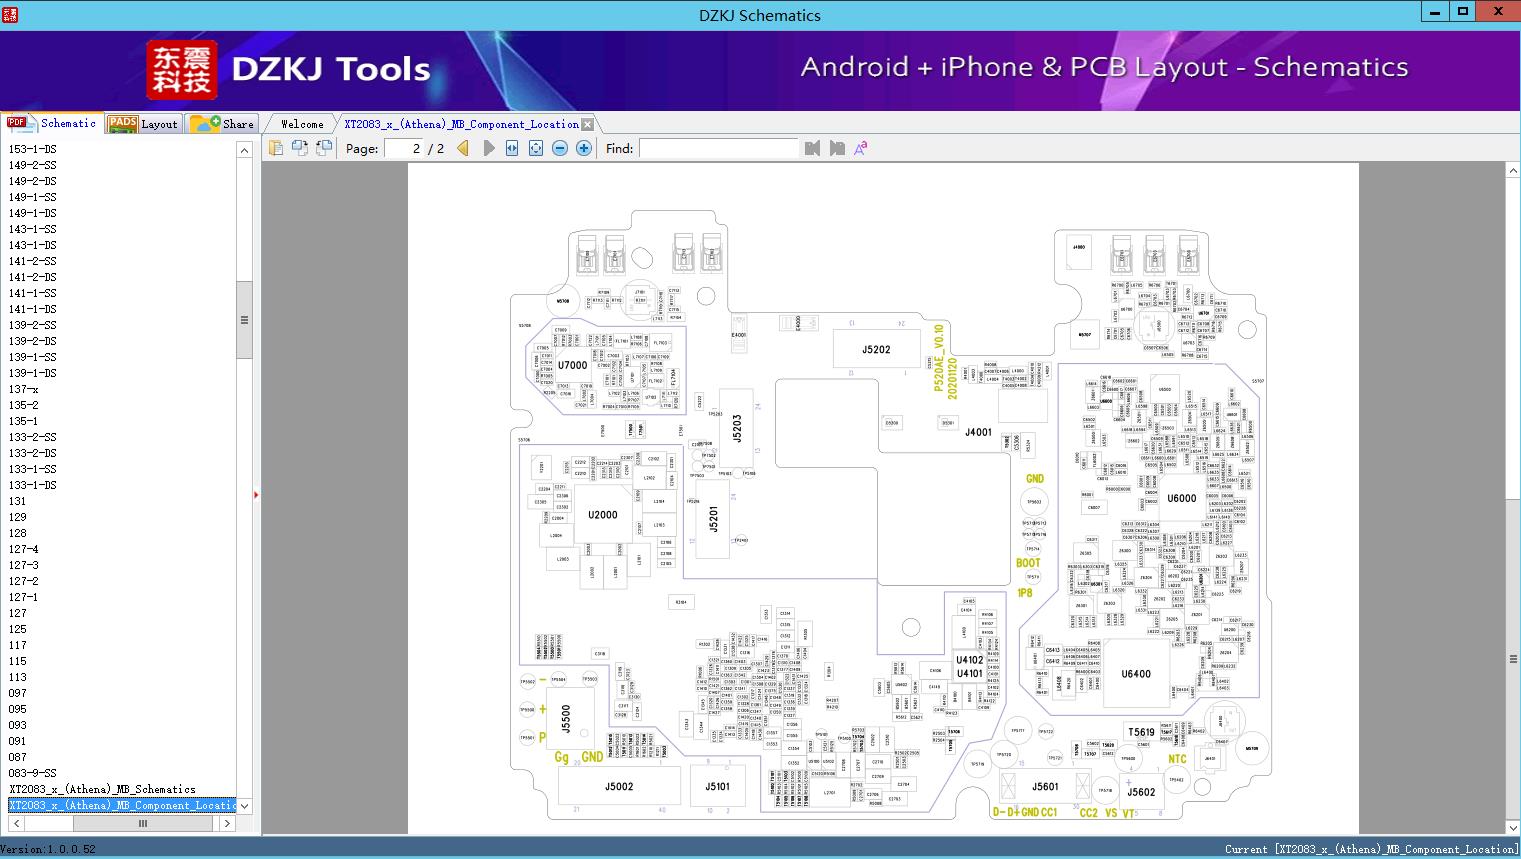Zoom in with the plus icon
Image resolution: width=1521 pixels, height=859 pixels.
584,148
